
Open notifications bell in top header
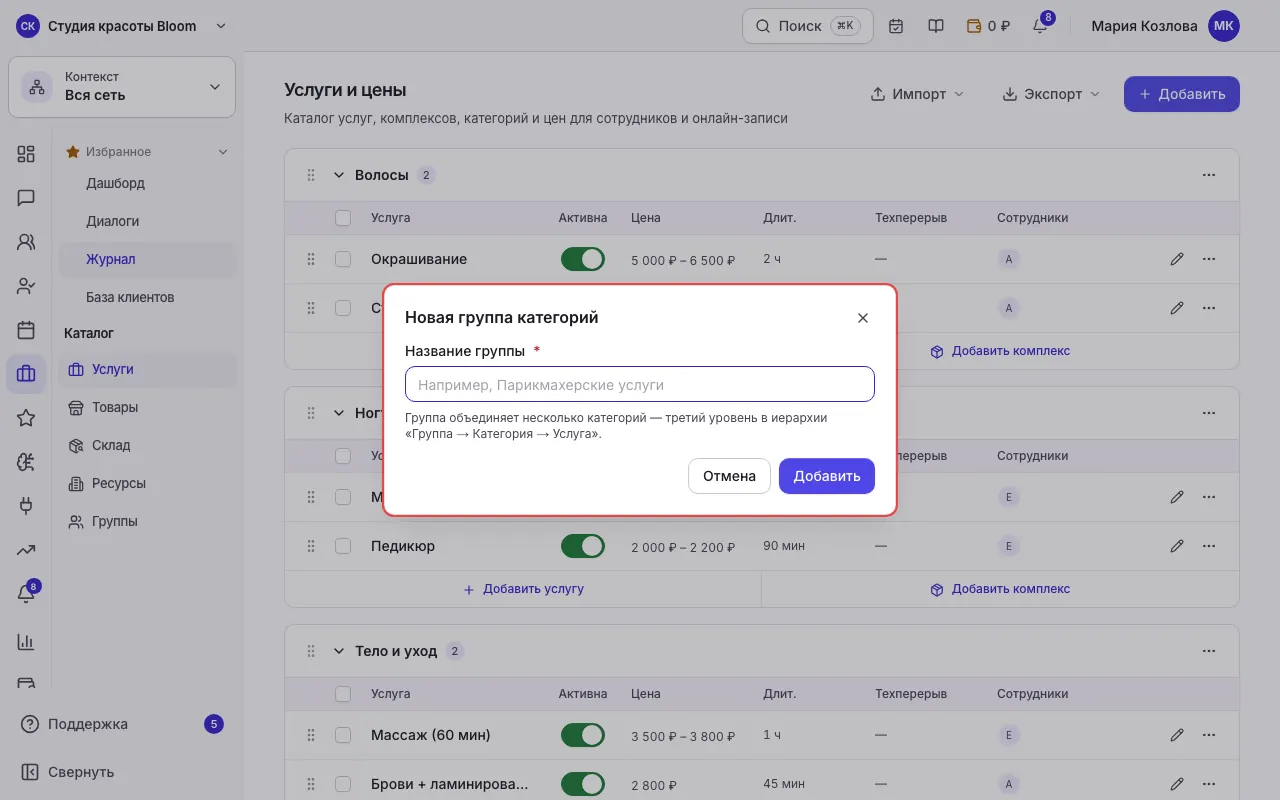coord(1040,26)
